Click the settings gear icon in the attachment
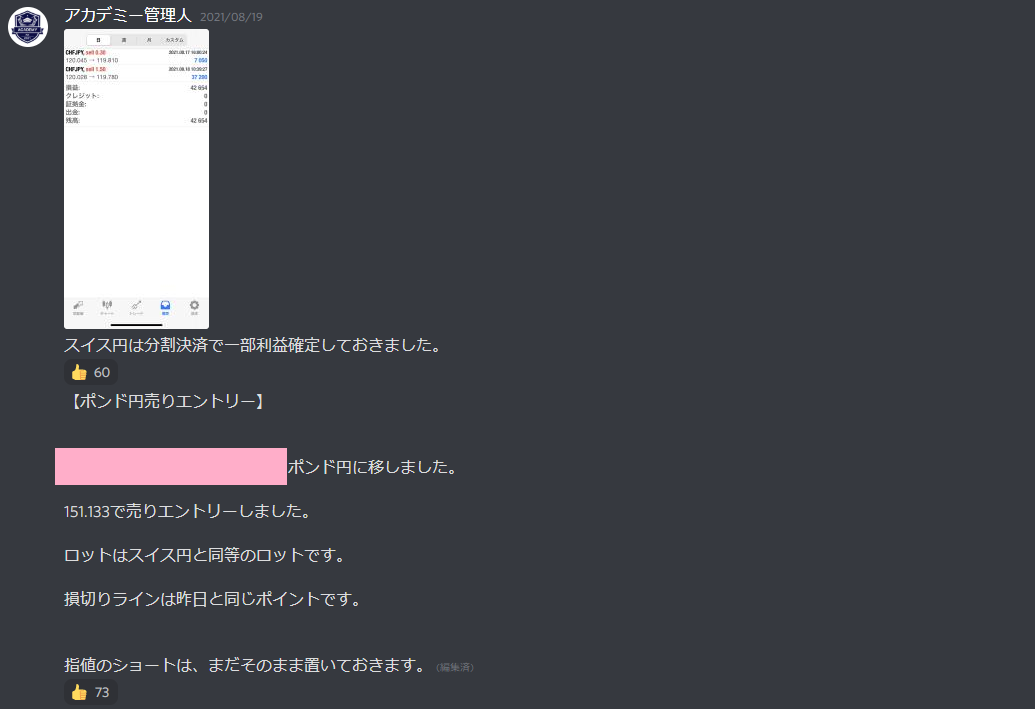The image size is (1035, 709). [x=194, y=307]
